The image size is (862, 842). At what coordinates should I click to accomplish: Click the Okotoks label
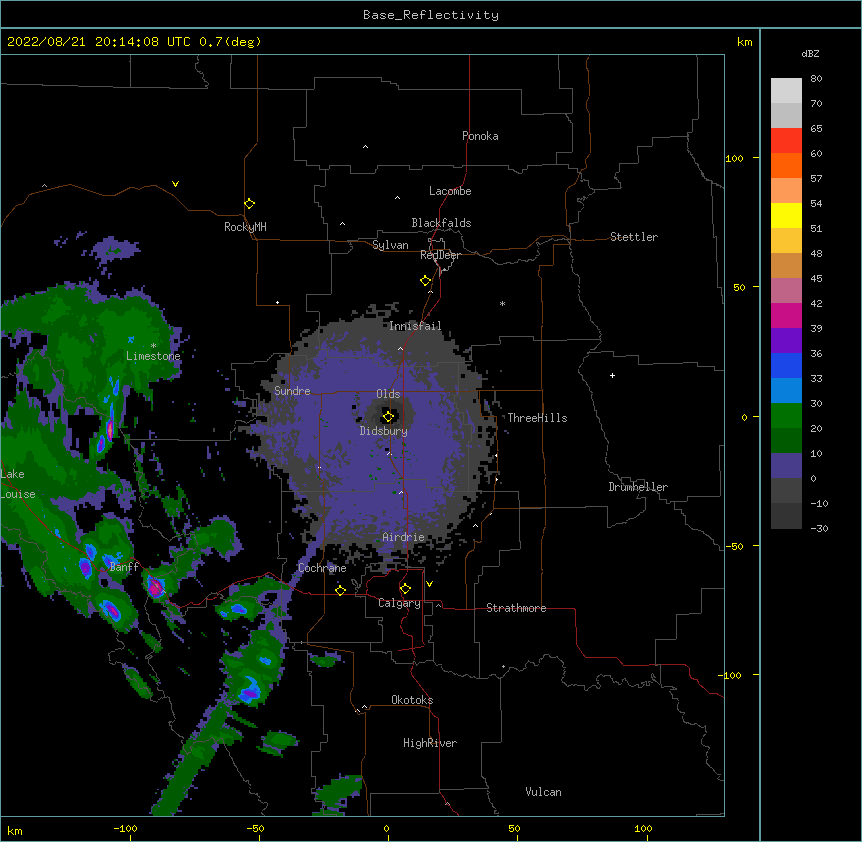pos(412,700)
